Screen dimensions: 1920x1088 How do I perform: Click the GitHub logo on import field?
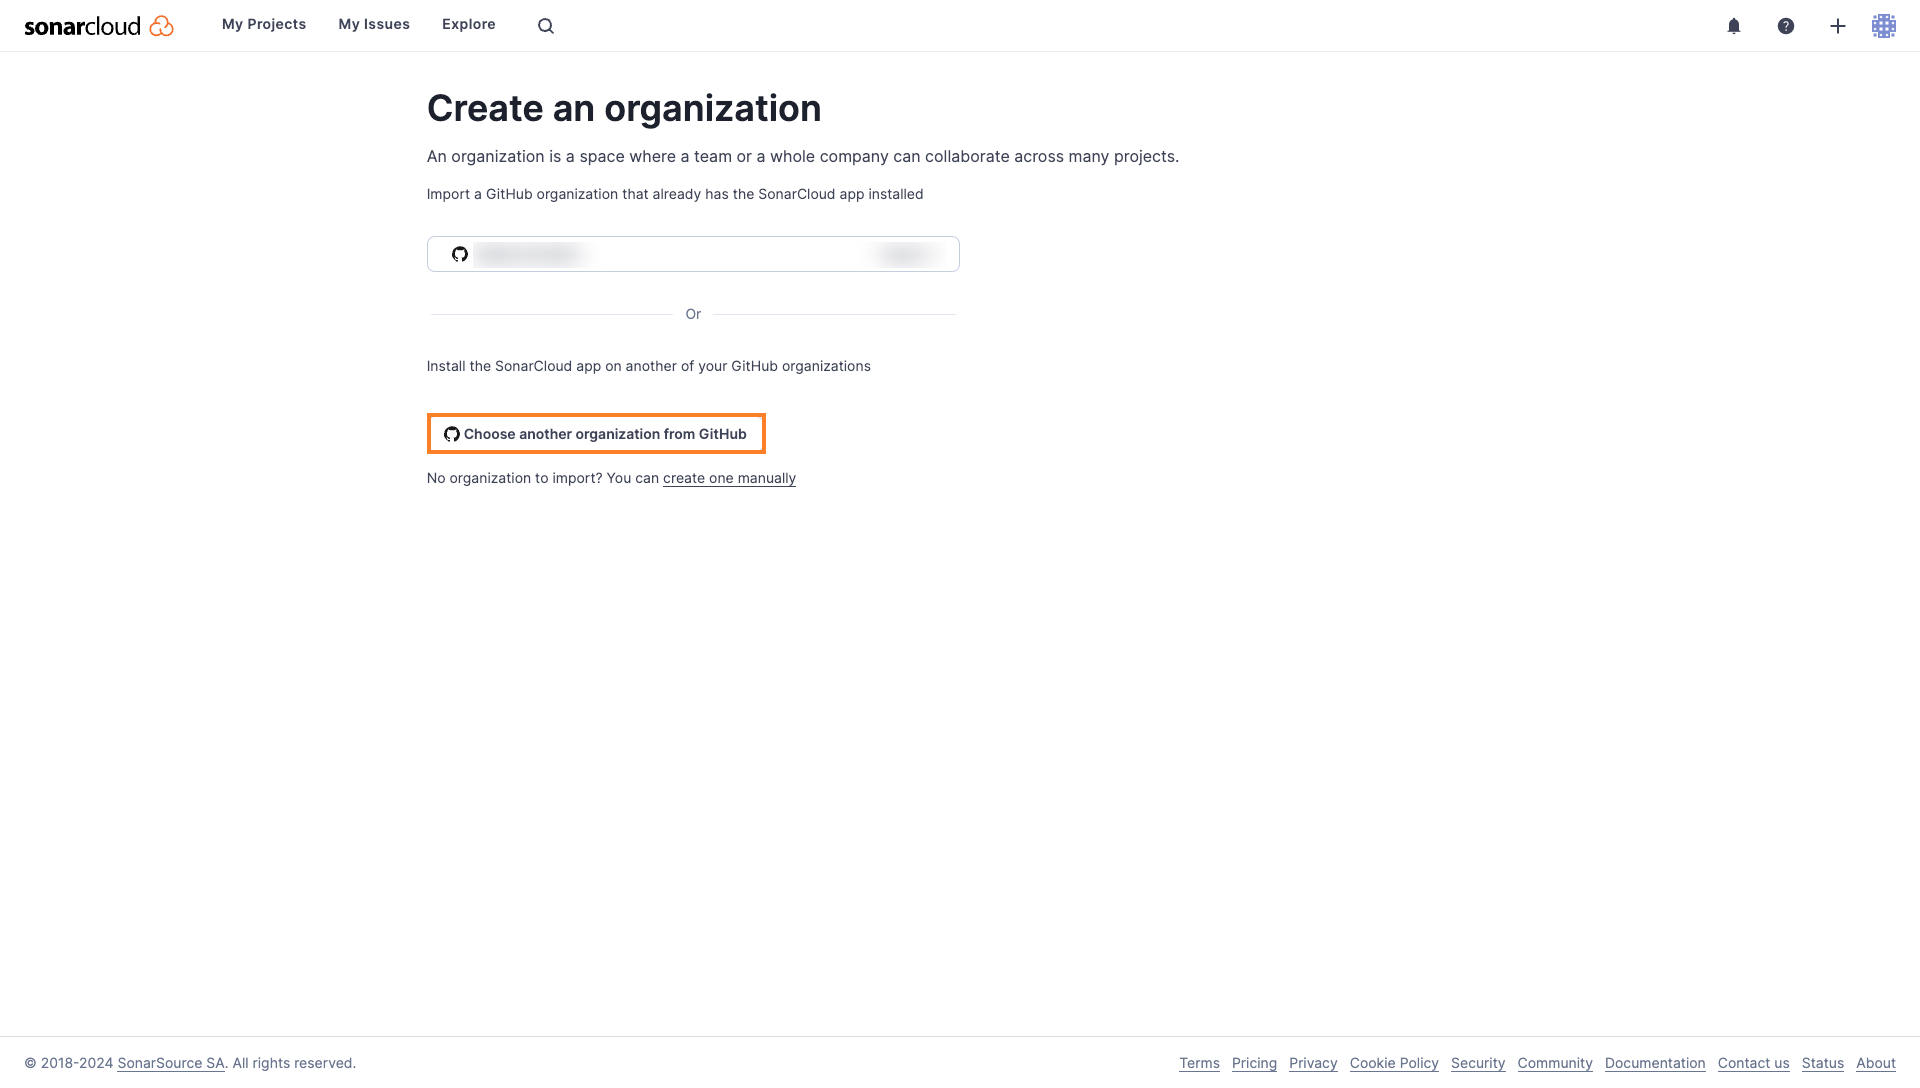[459, 253]
